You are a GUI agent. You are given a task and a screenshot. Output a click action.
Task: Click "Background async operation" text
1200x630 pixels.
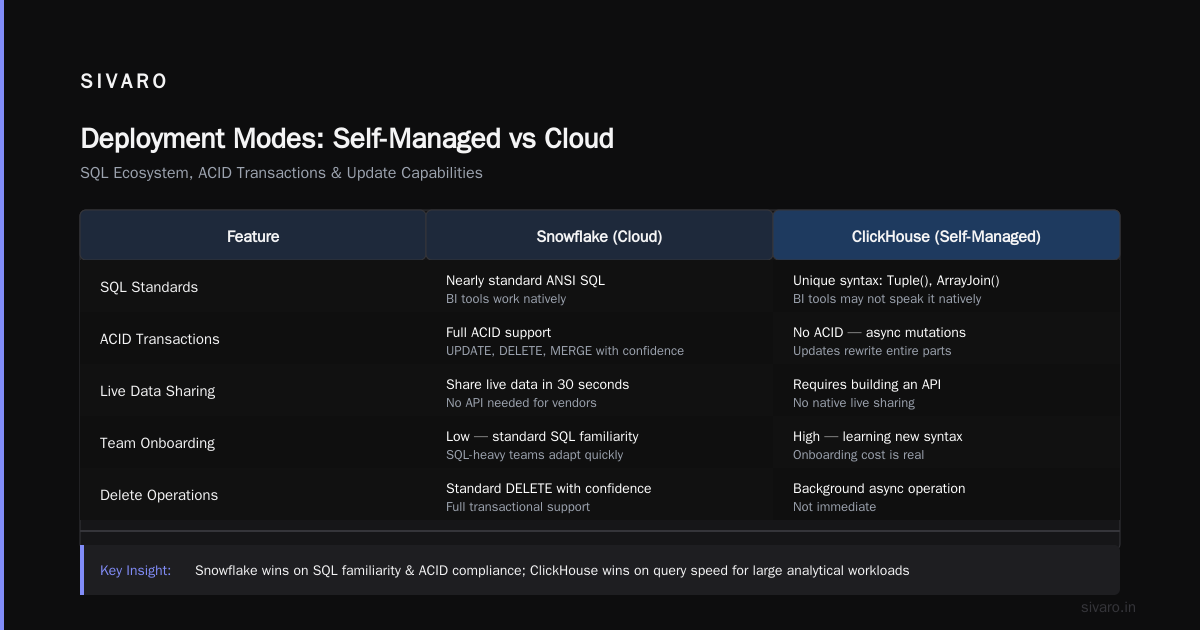click(879, 488)
